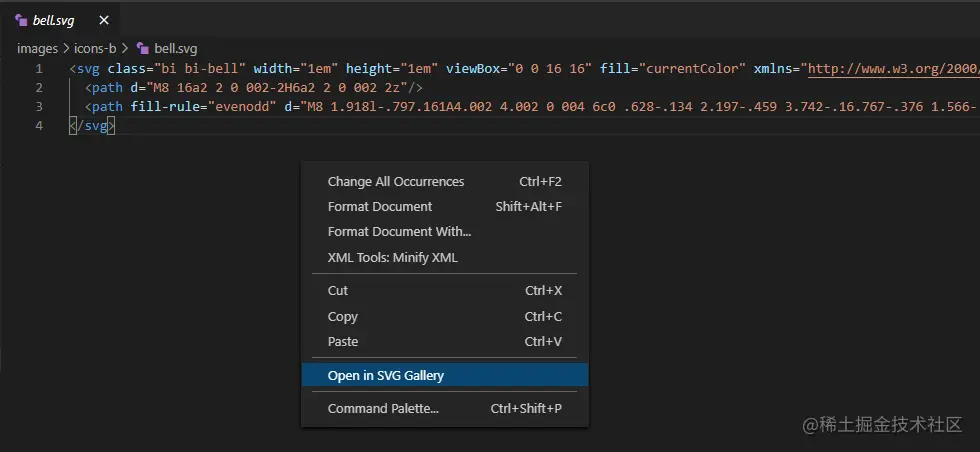Viewport: 980px width, 452px height.
Task: Place cursor on closing svg tag
Action: pos(93,126)
